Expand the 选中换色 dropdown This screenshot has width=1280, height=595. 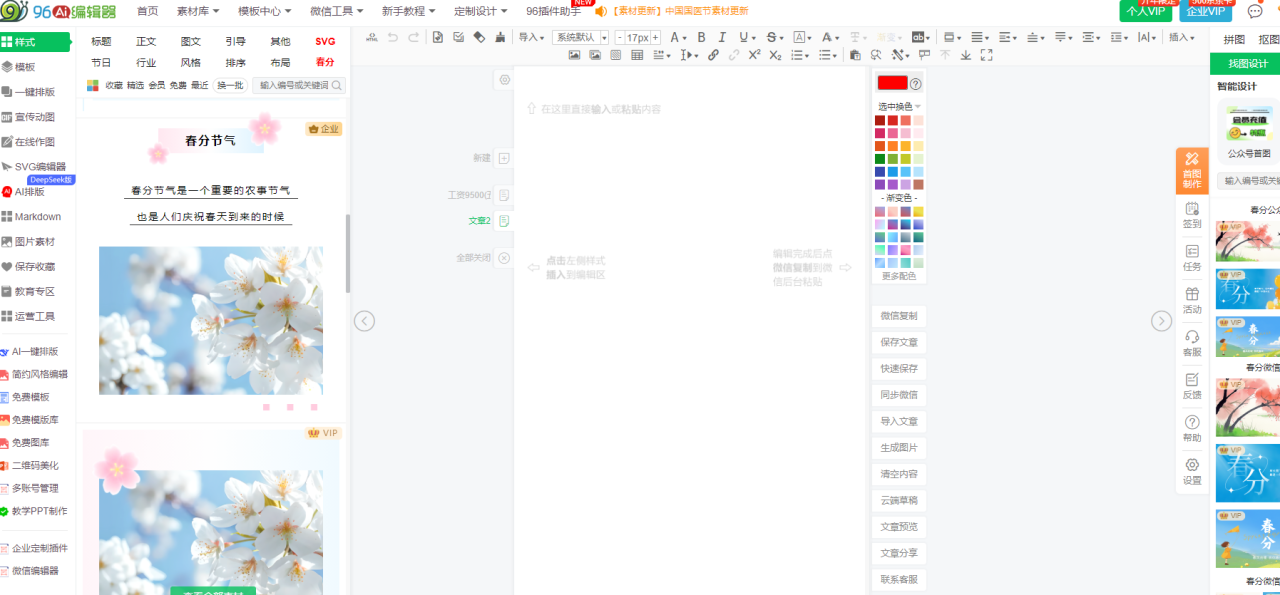(899, 106)
